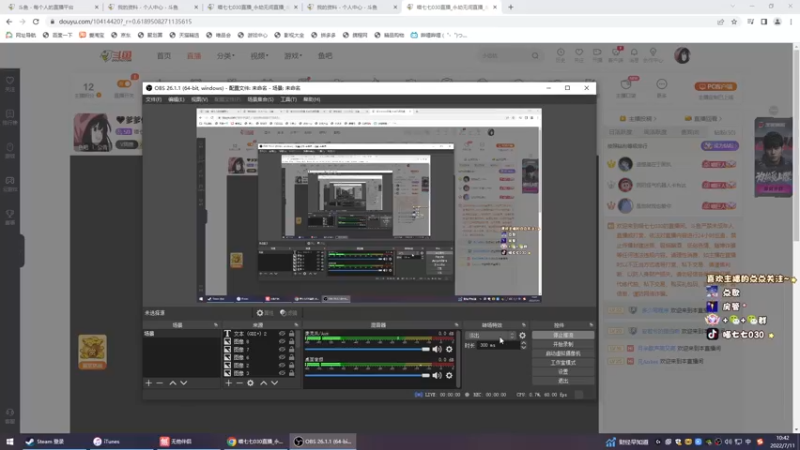Toggle visibility of Image 7 source
Image resolution: width=800 pixels, height=450 pixels.
282,349
